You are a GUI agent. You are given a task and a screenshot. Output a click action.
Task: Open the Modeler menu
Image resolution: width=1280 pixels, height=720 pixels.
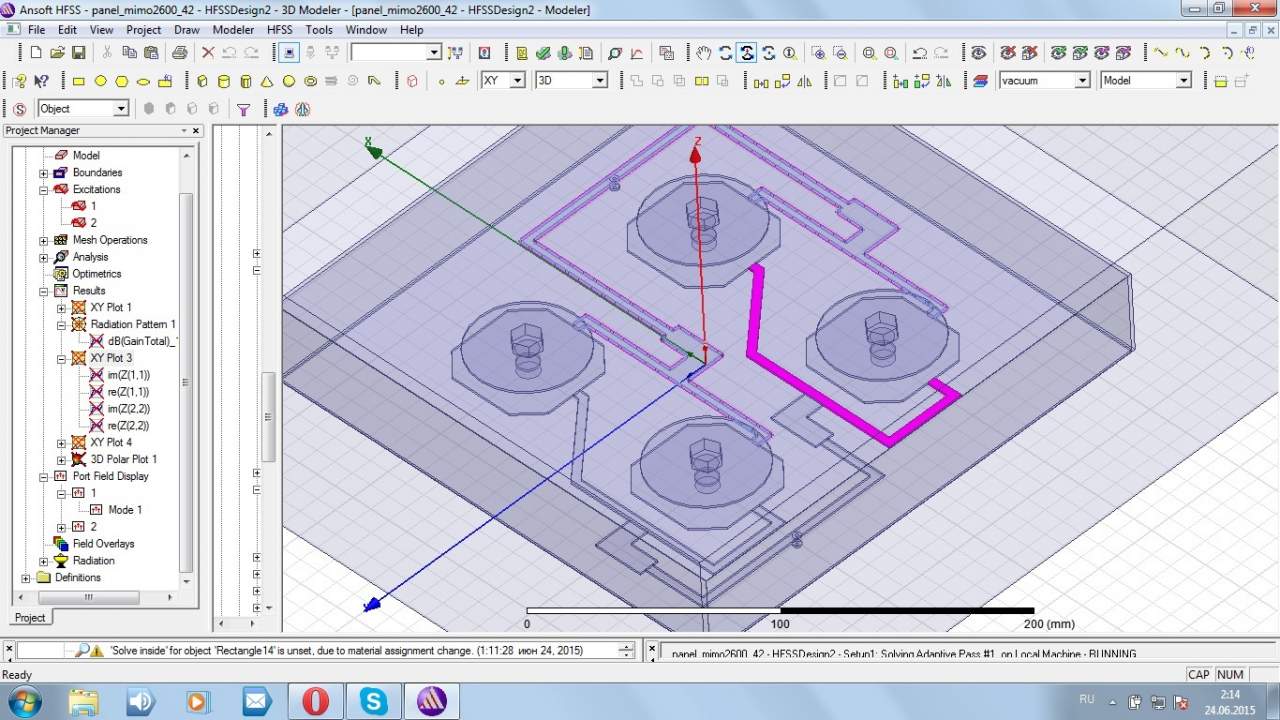(233, 30)
